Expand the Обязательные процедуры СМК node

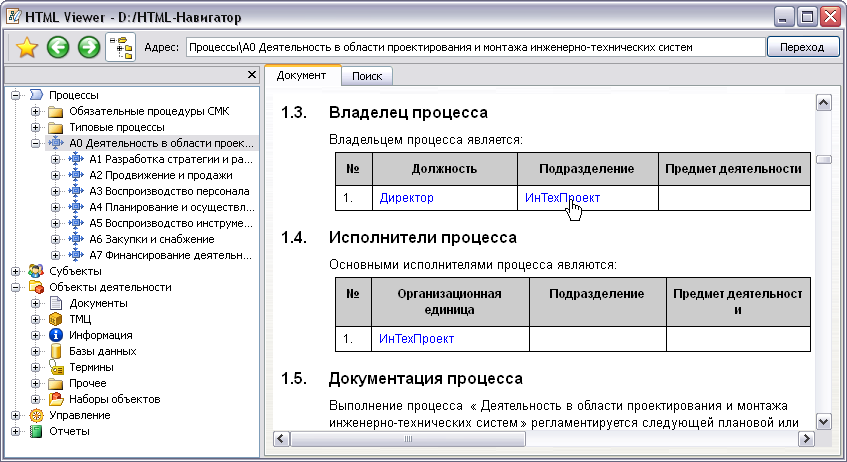click(36, 111)
